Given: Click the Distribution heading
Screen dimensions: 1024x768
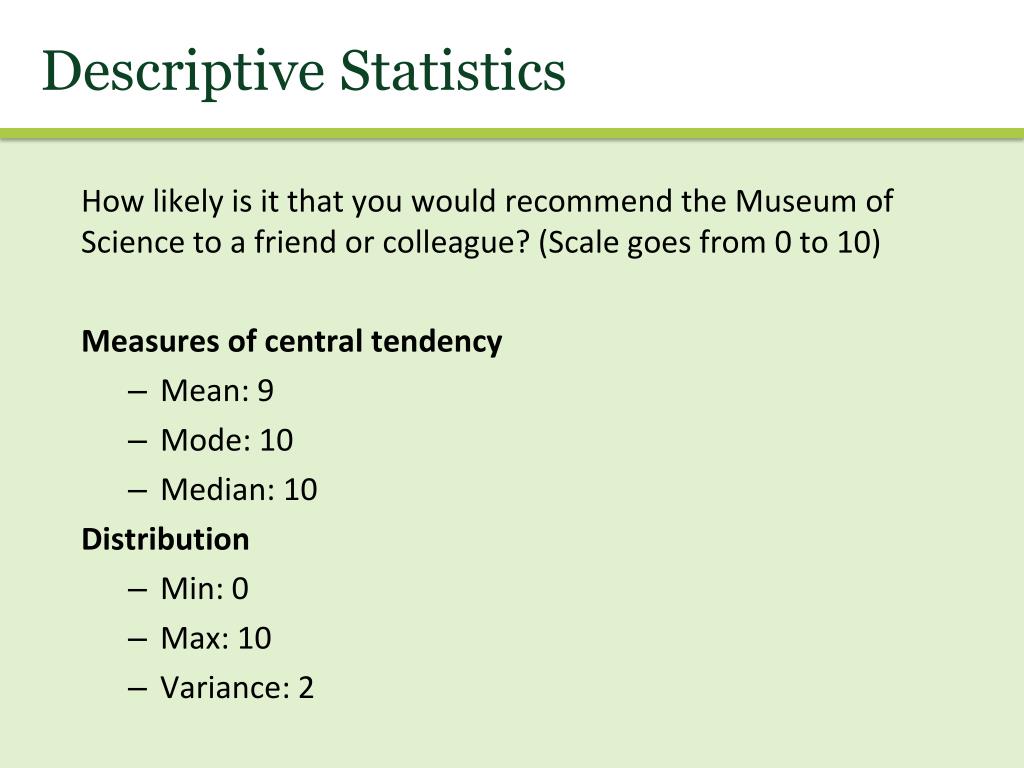Looking at the screenshot, I should (x=165, y=539).
